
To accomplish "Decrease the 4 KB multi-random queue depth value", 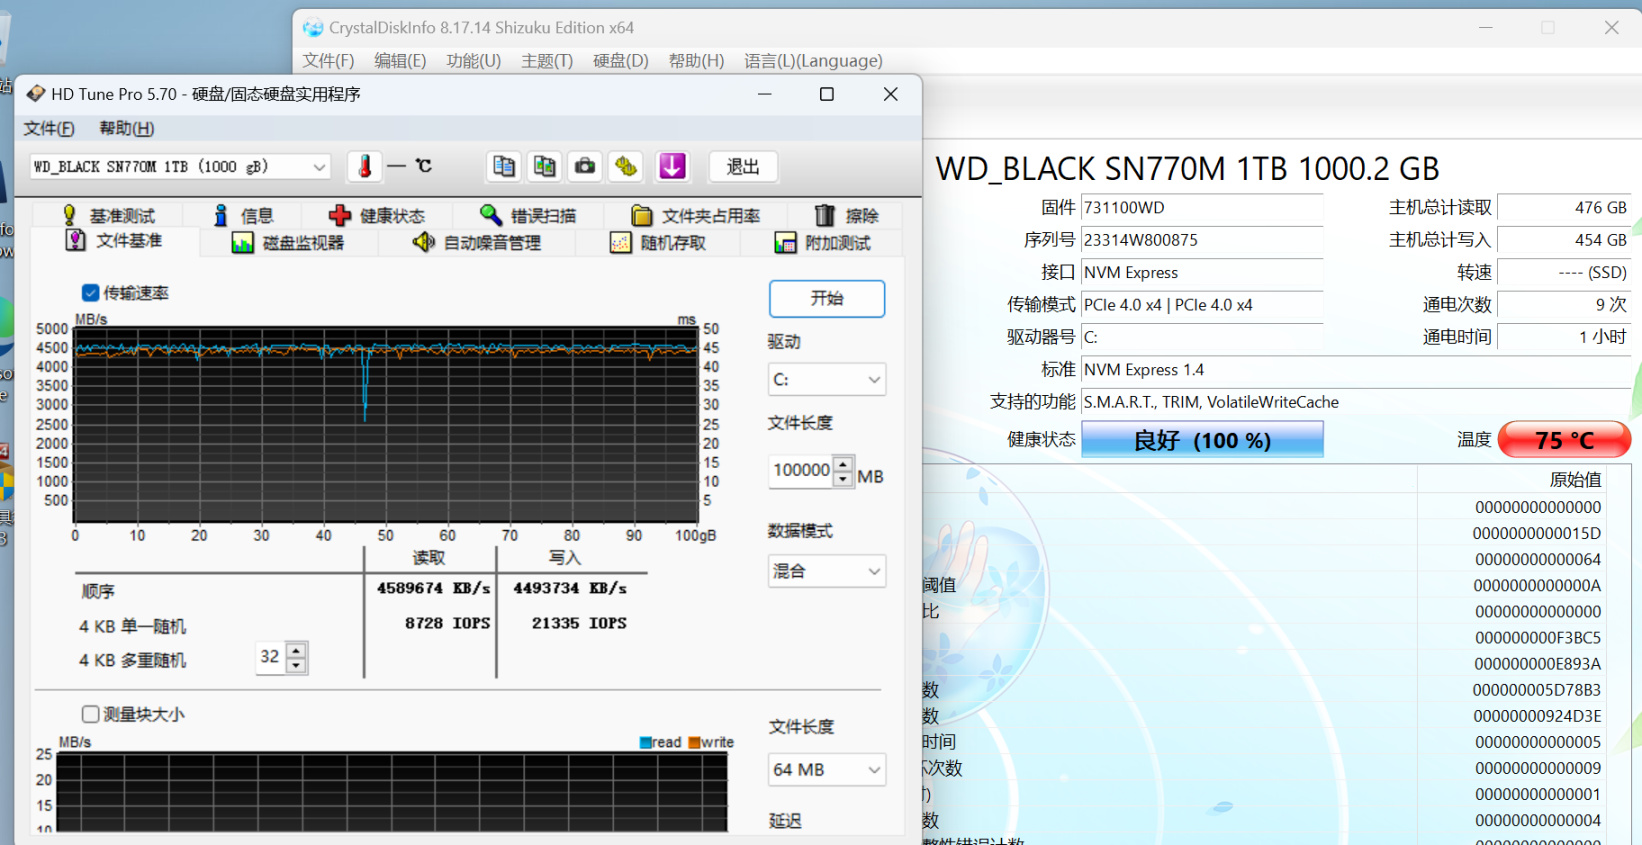I will click(x=296, y=665).
